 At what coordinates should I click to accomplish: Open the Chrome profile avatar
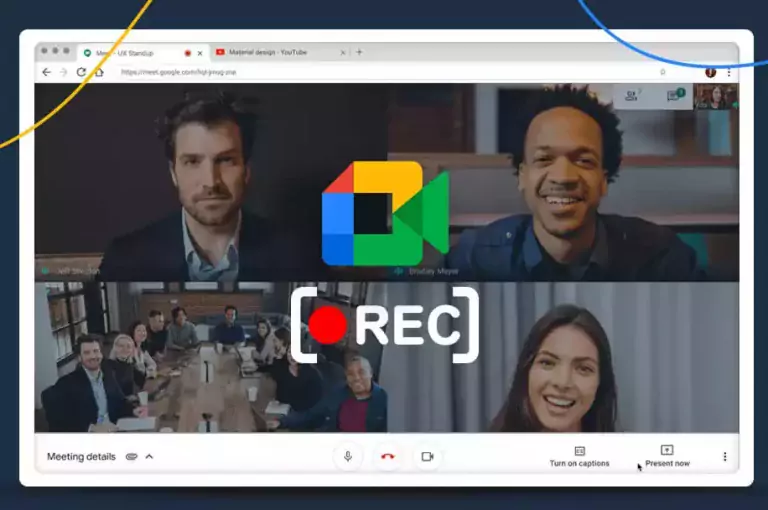tap(710, 73)
